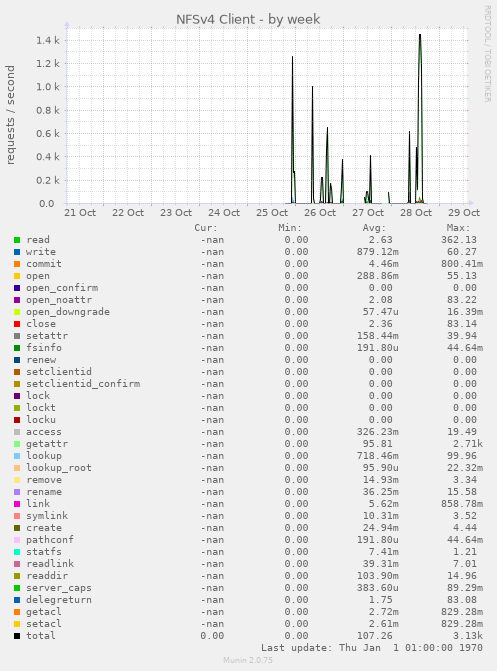Click the setattr legend label
Viewport: 497px width, 671px height.
(47, 336)
